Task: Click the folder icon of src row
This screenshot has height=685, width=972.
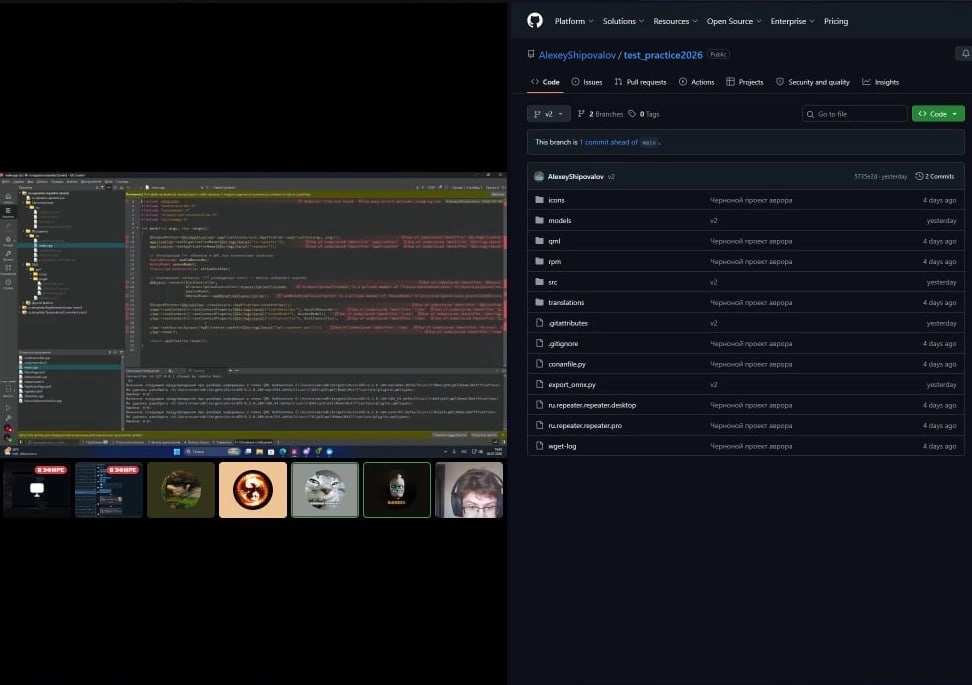Action: point(539,281)
